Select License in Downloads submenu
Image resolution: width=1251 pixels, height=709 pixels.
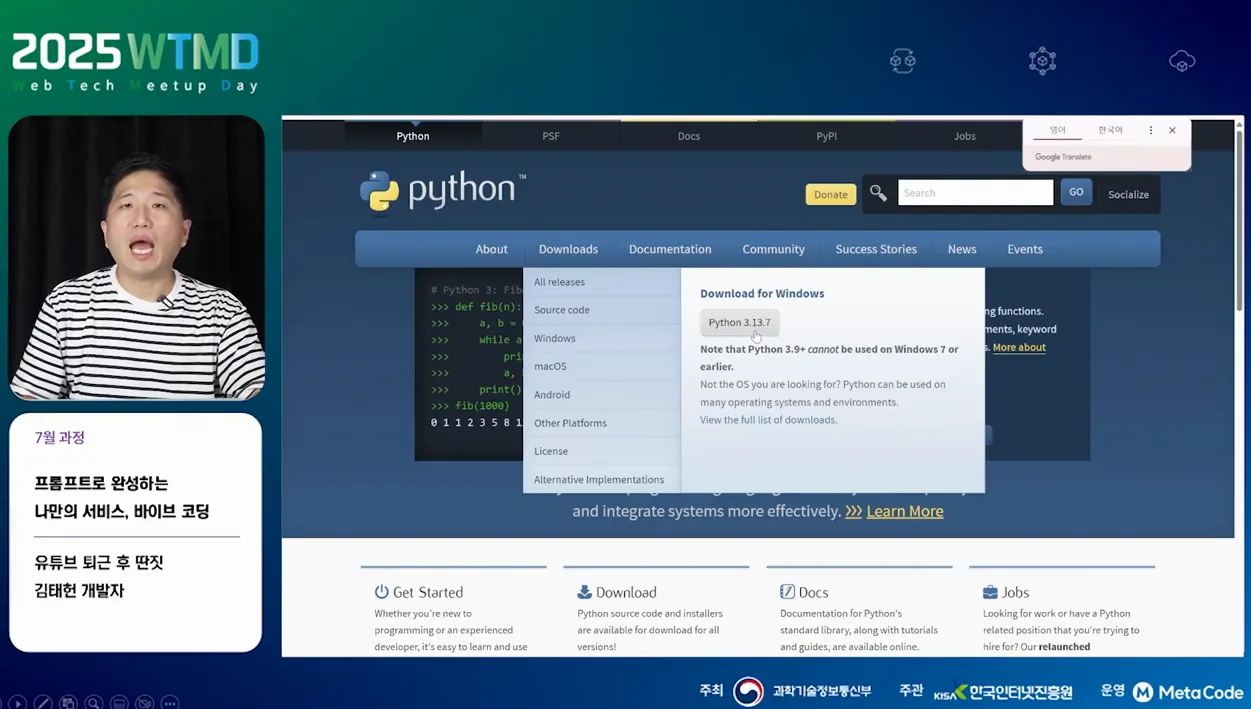click(601, 451)
